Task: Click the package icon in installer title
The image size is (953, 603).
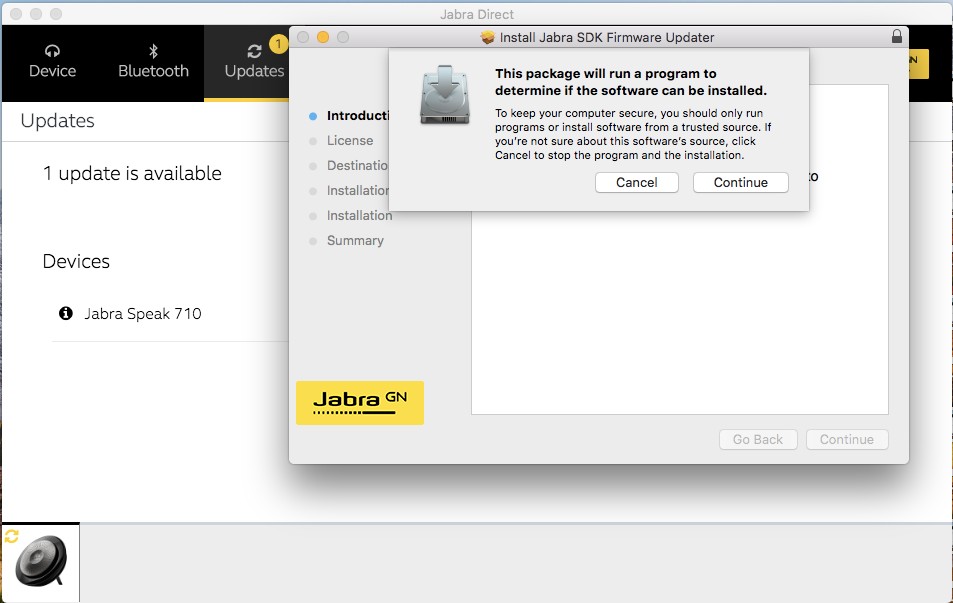Action: coord(487,37)
